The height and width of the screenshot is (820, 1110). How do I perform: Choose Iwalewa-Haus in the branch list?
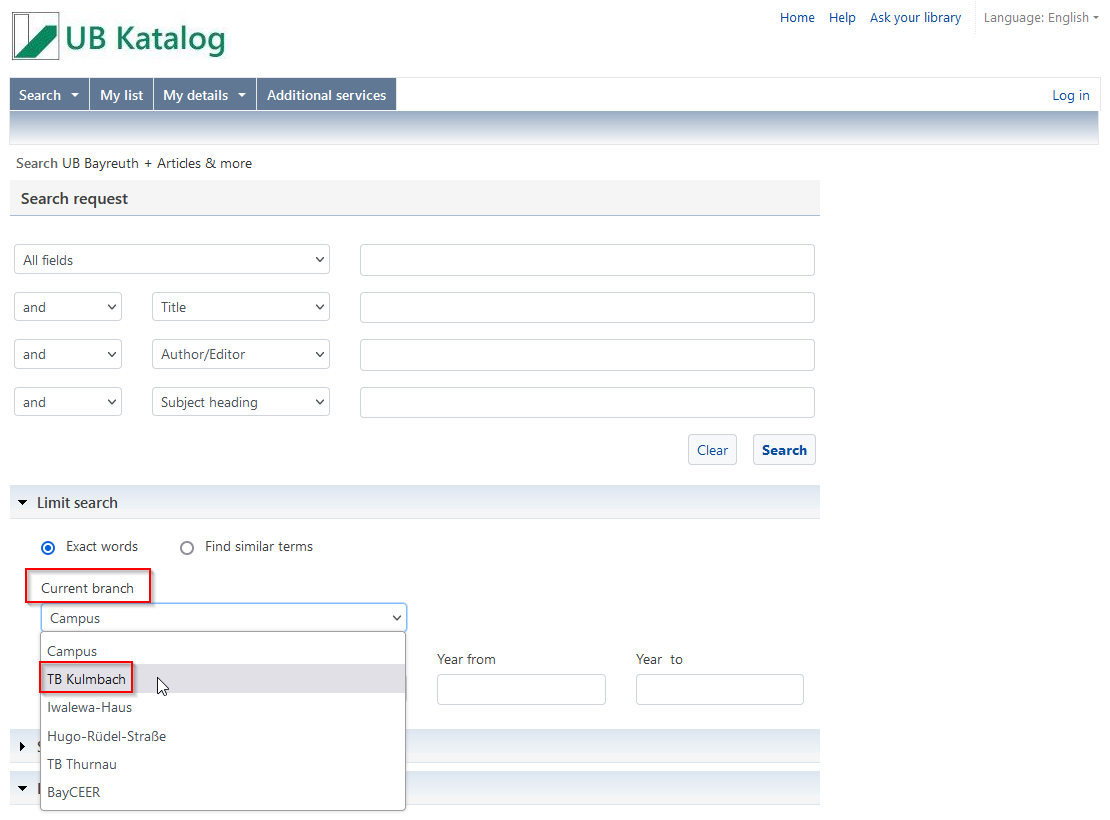[223, 707]
